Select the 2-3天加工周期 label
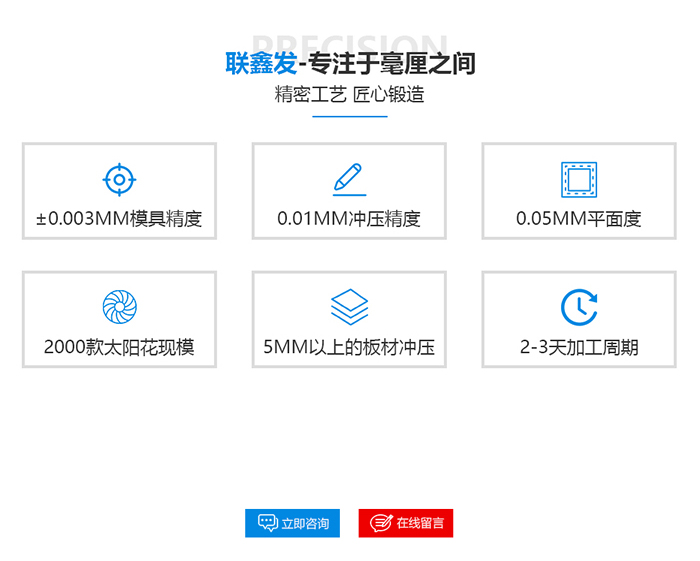Viewport: 700px width, 561px height. click(x=579, y=347)
